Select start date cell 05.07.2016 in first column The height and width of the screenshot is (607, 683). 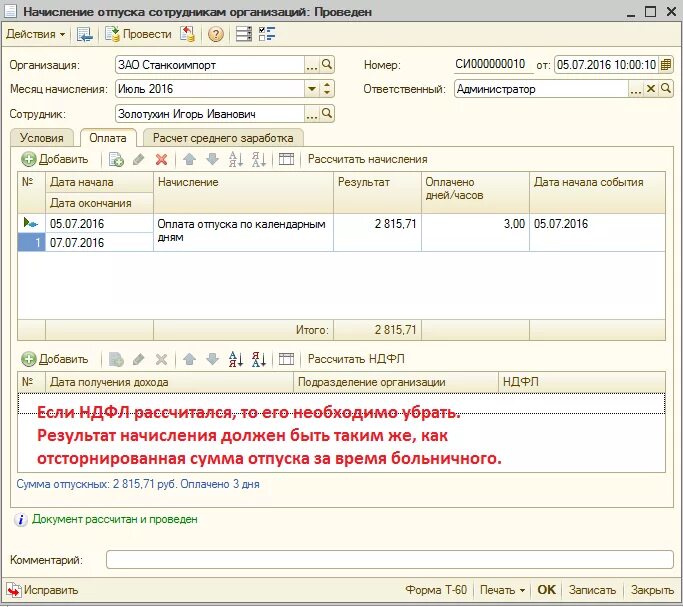coord(99,223)
